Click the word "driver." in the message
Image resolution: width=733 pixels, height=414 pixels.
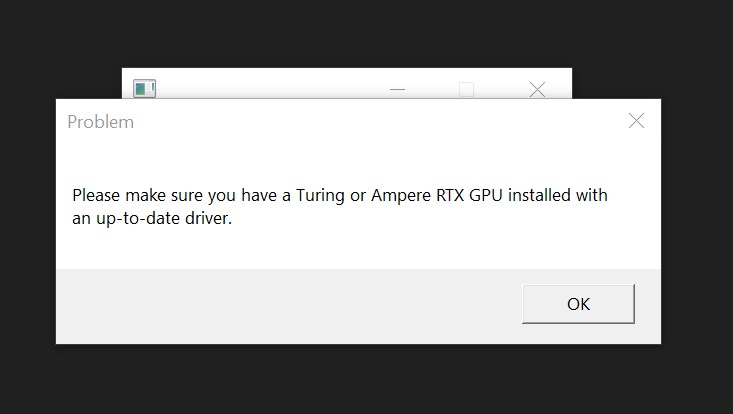click(205, 219)
